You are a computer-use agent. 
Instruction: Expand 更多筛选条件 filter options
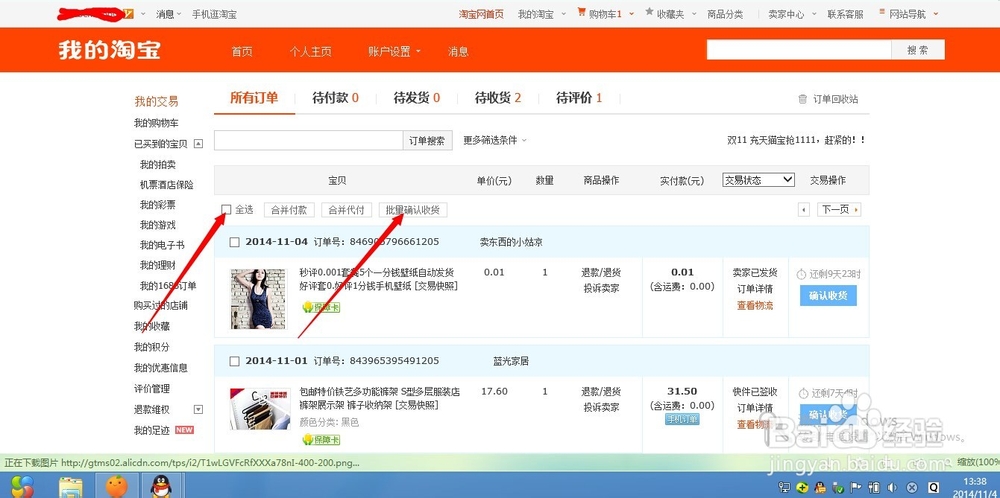(495, 140)
